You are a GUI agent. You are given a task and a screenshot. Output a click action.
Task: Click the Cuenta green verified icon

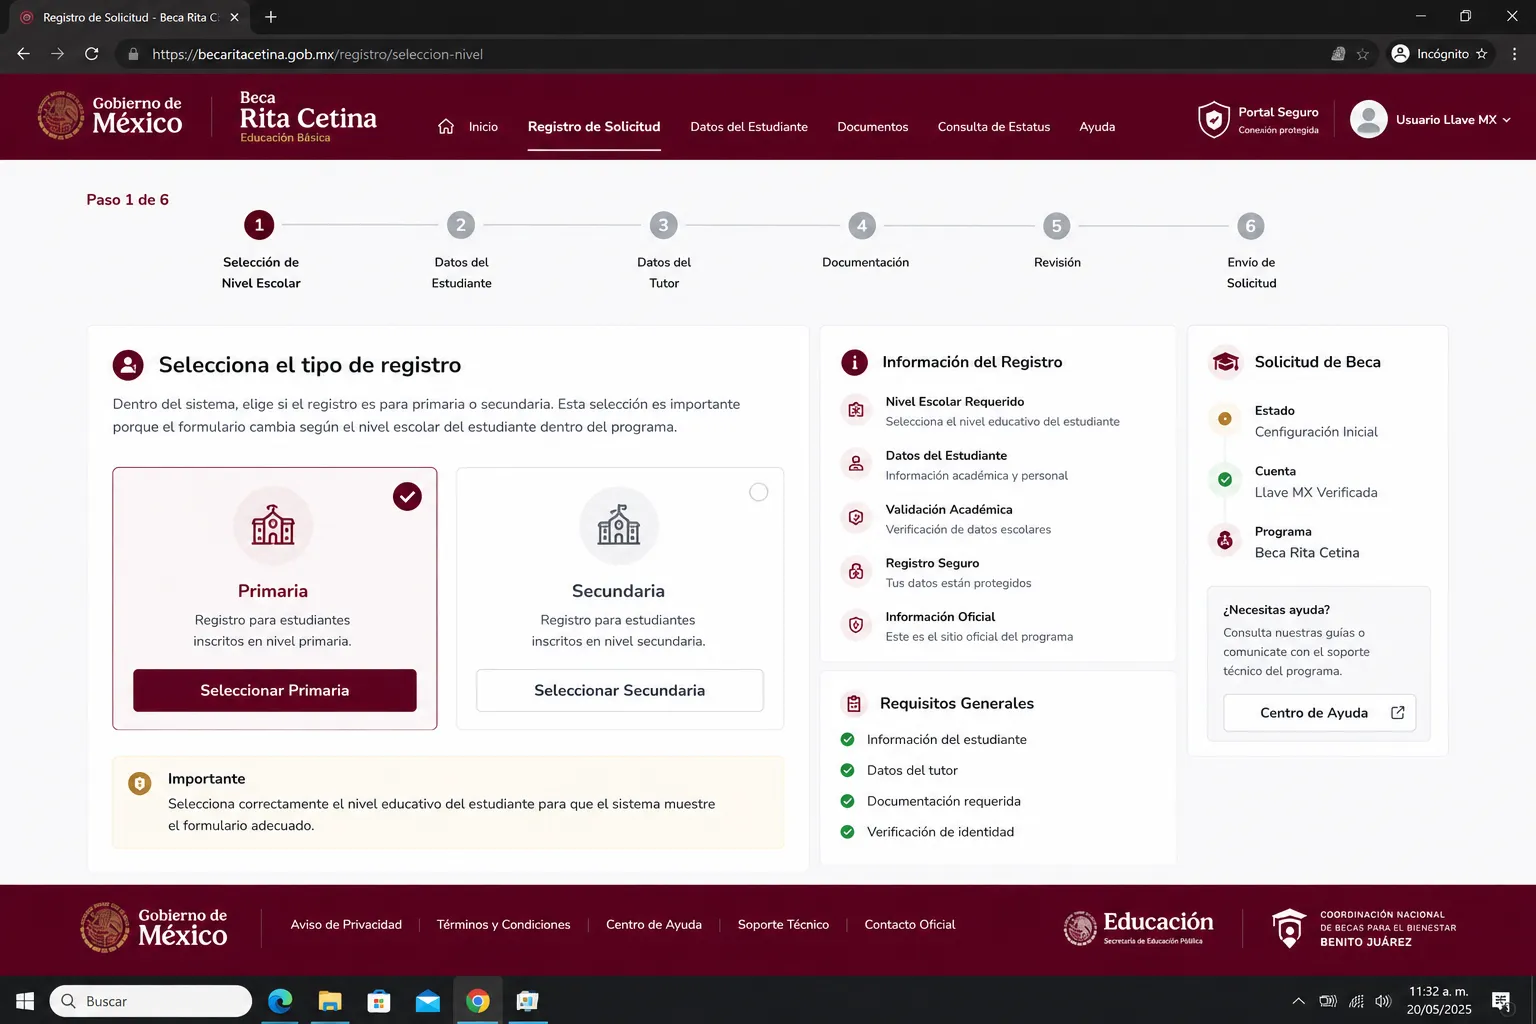(1225, 480)
